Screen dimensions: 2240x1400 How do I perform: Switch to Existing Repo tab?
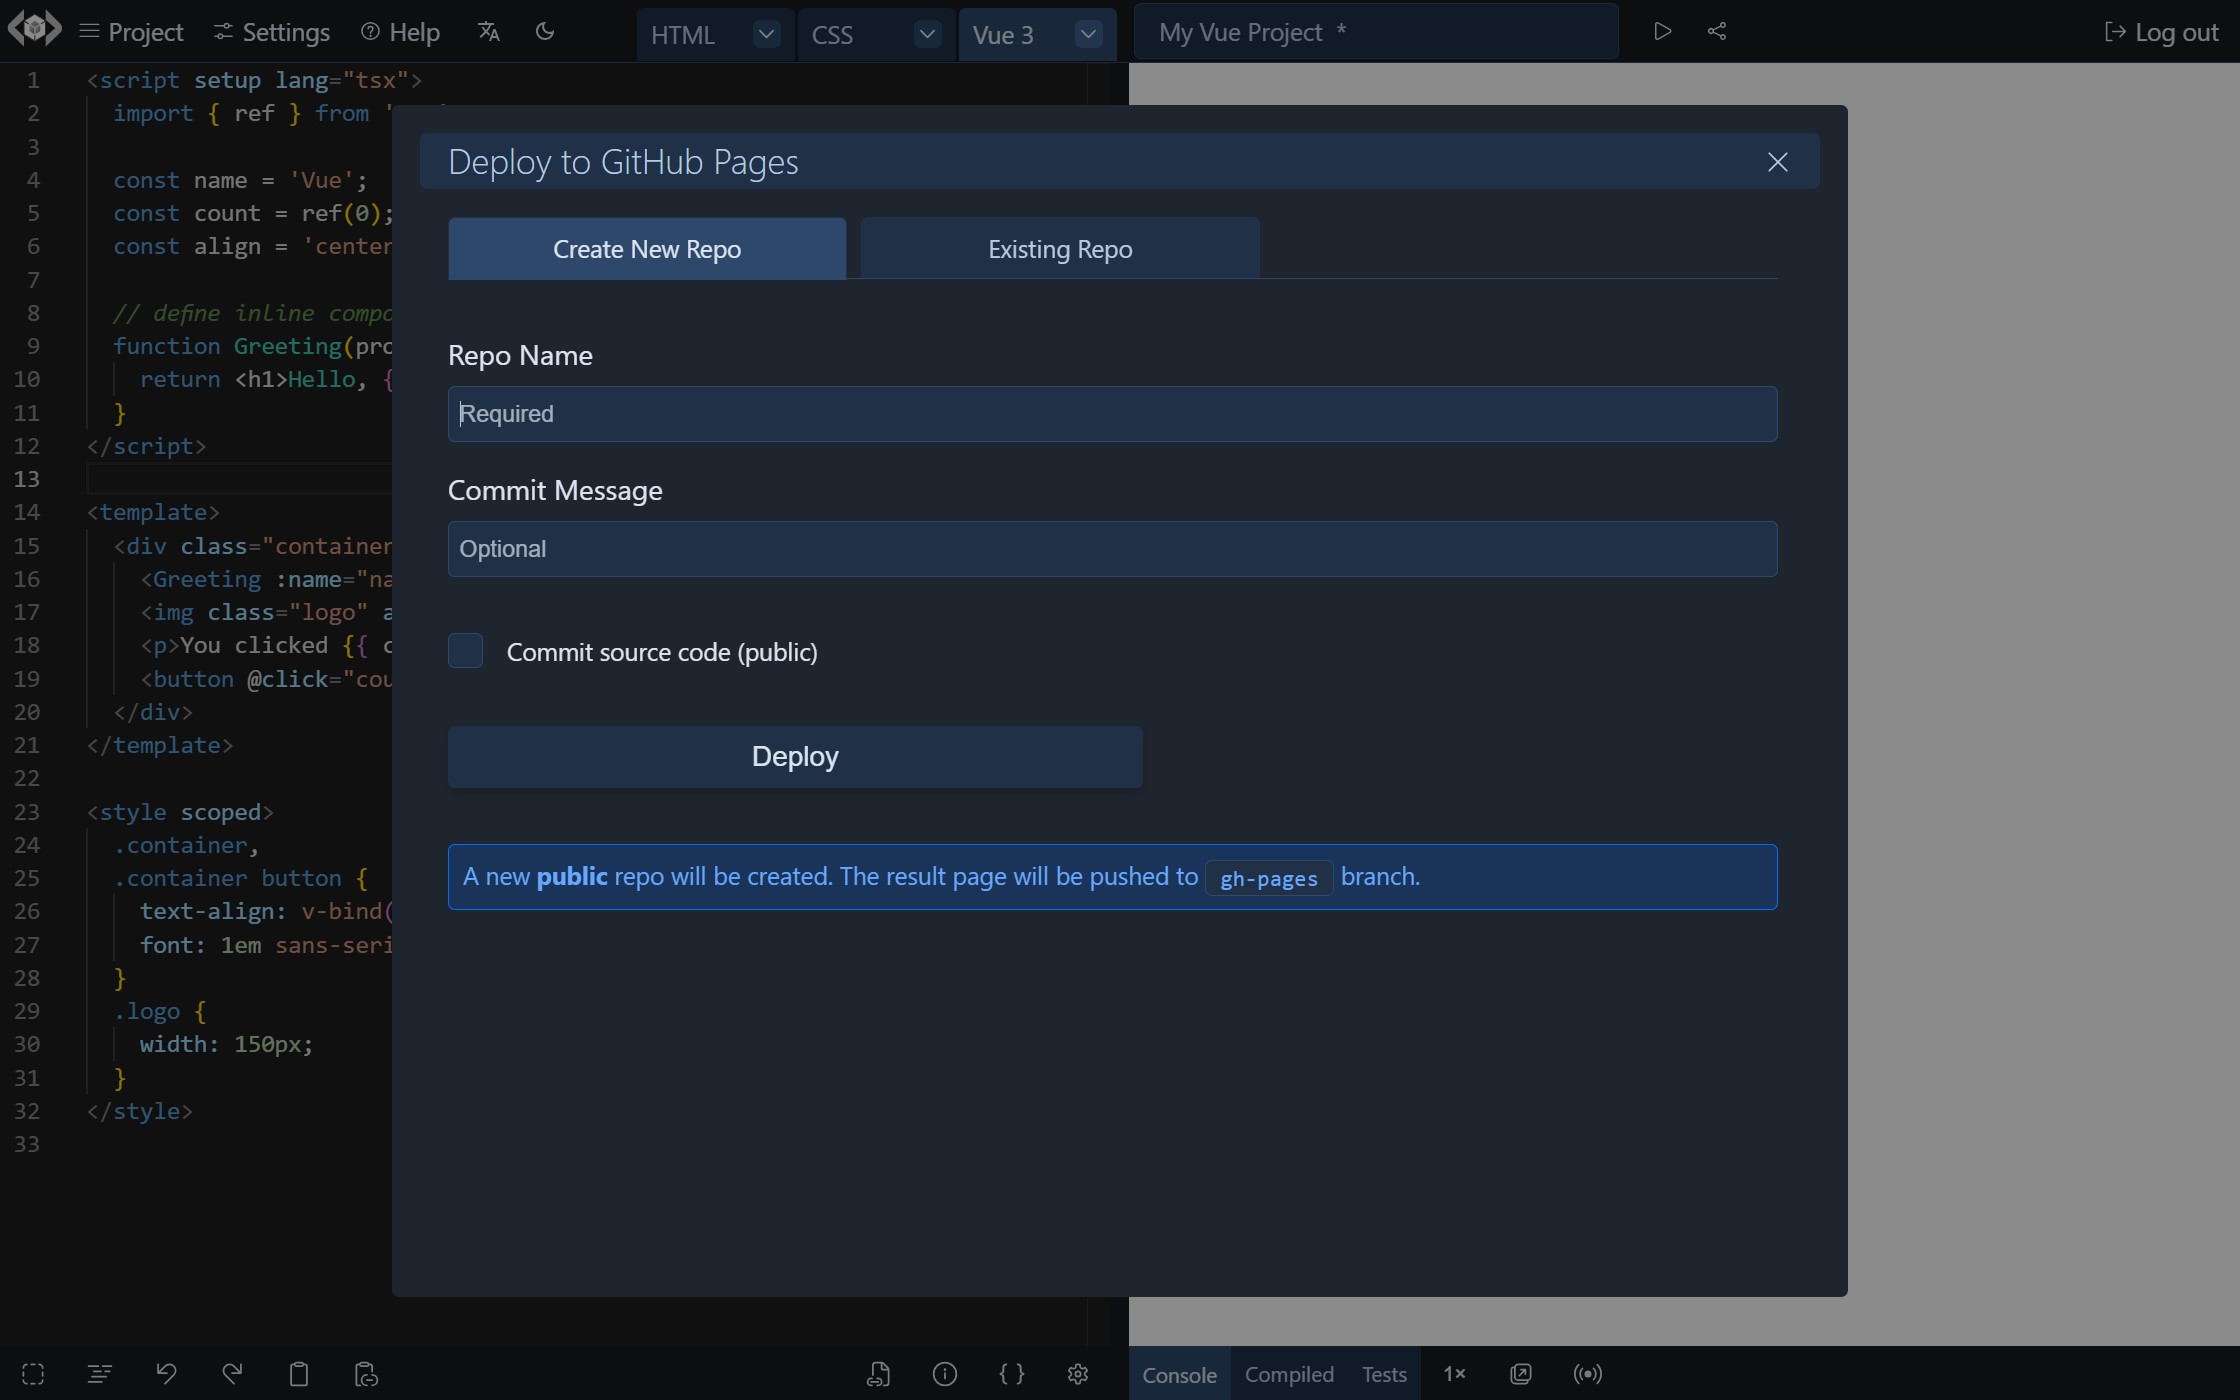click(x=1060, y=248)
